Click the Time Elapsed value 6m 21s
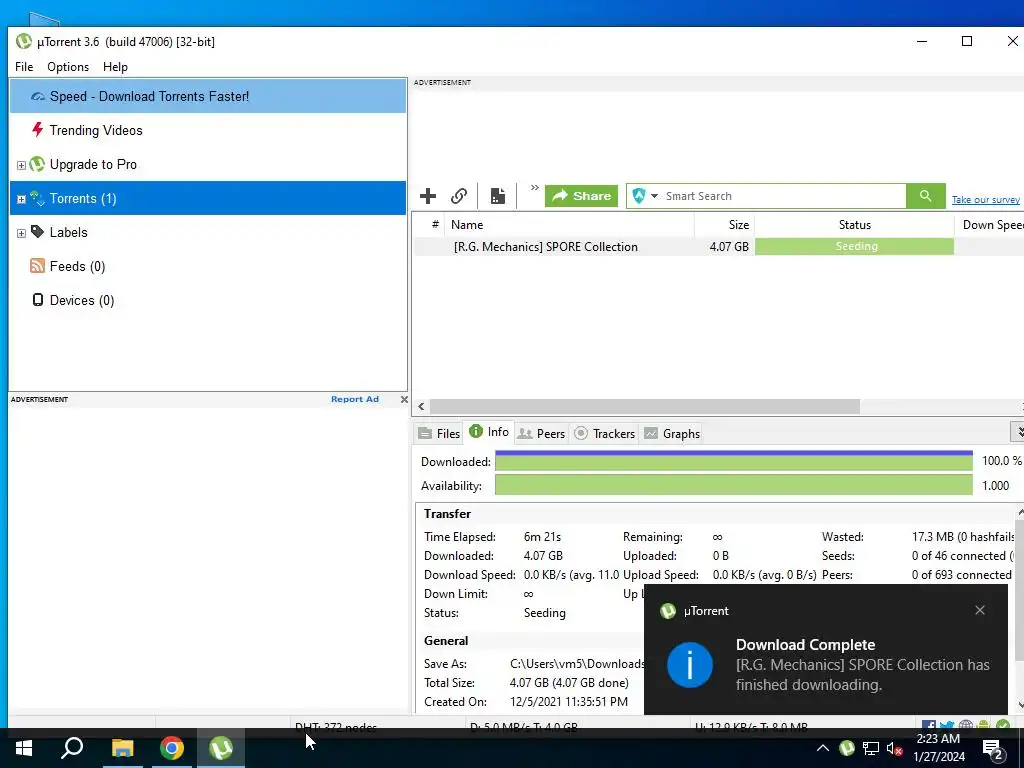The width and height of the screenshot is (1024, 768). 542,537
